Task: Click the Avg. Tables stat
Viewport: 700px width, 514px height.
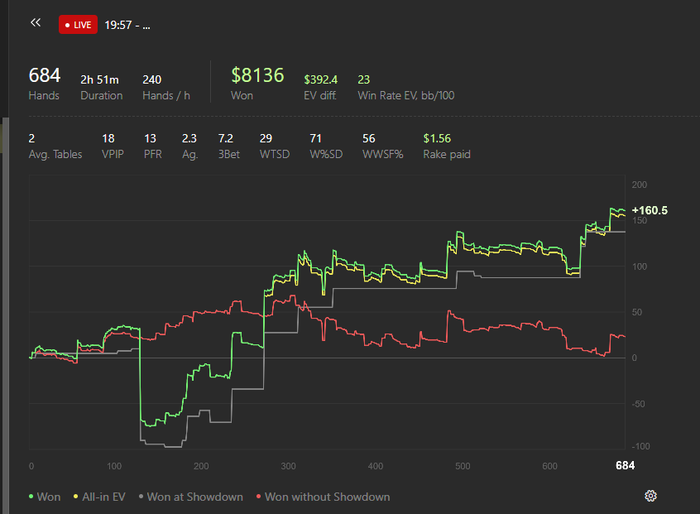Action: click(55, 146)
